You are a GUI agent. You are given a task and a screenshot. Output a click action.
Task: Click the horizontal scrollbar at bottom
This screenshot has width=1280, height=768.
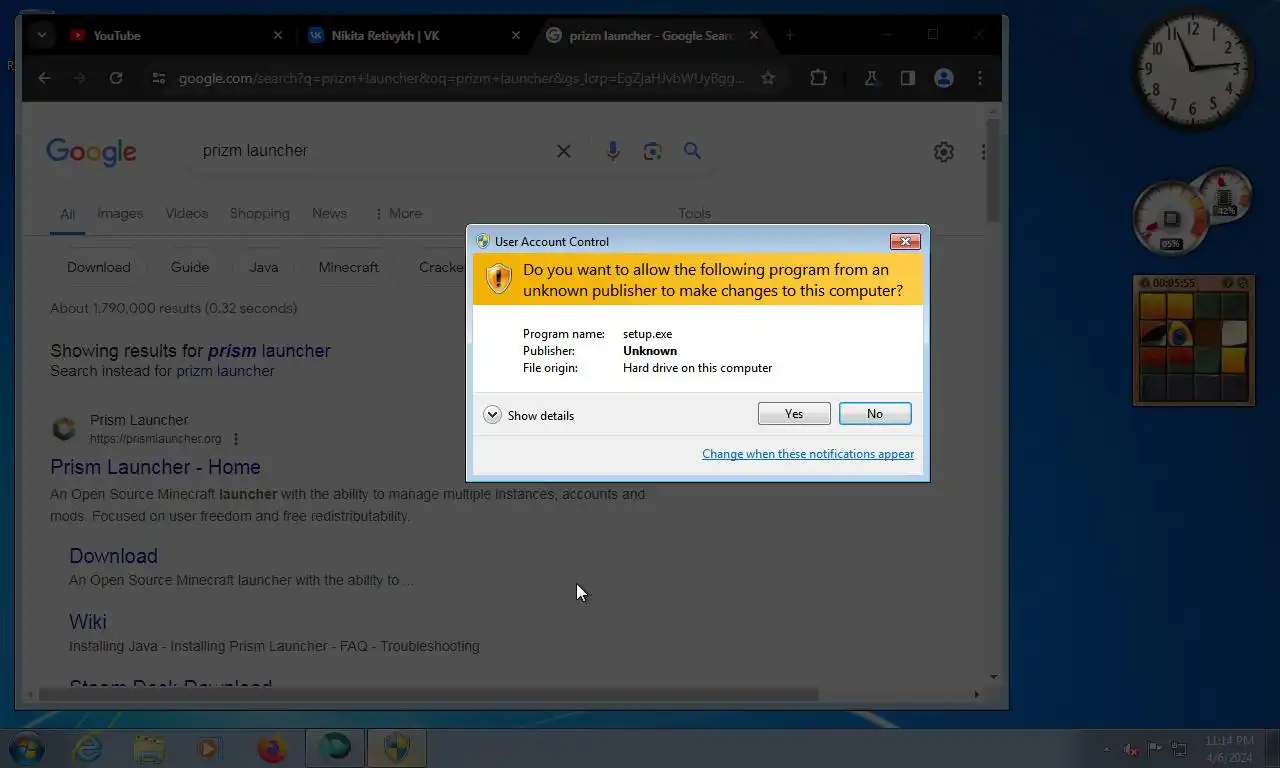click(430, 694)
